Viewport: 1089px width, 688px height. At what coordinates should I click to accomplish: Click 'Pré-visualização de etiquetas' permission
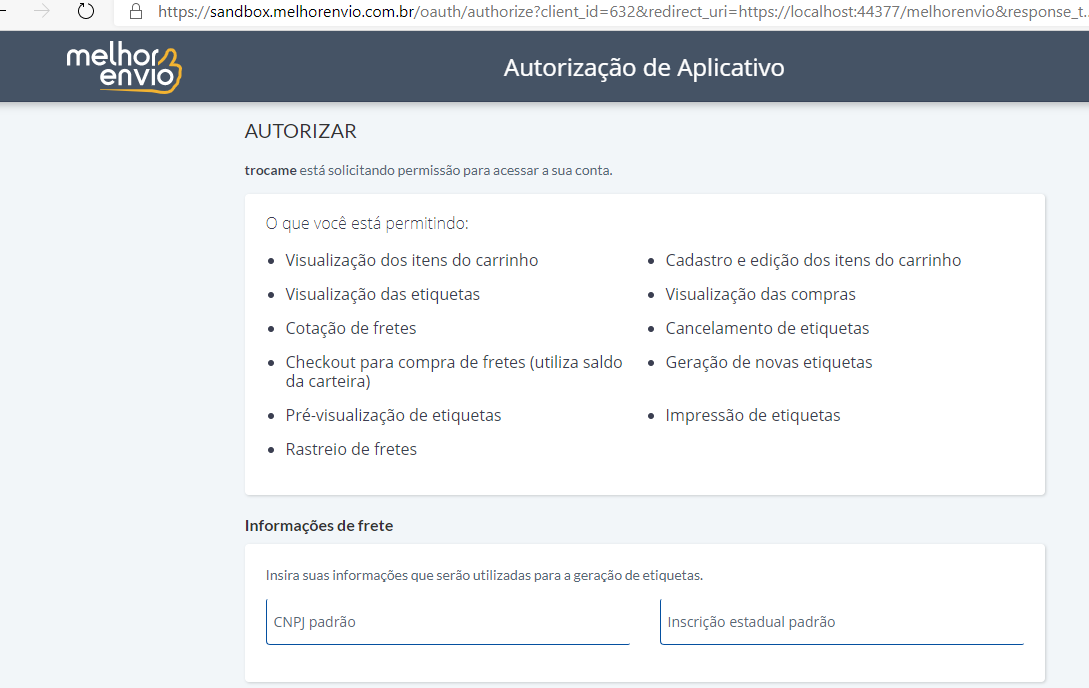[393, 415]
